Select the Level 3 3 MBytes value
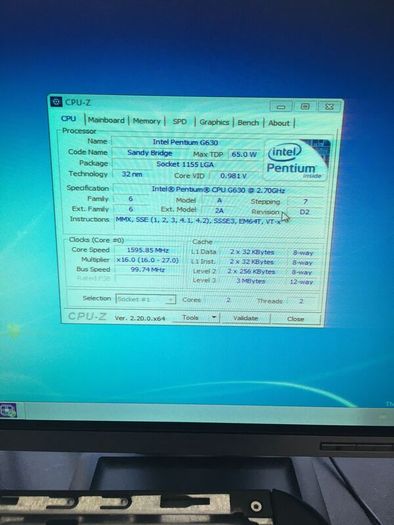Screen dimensions: 394x525 (x=251, y=281)
